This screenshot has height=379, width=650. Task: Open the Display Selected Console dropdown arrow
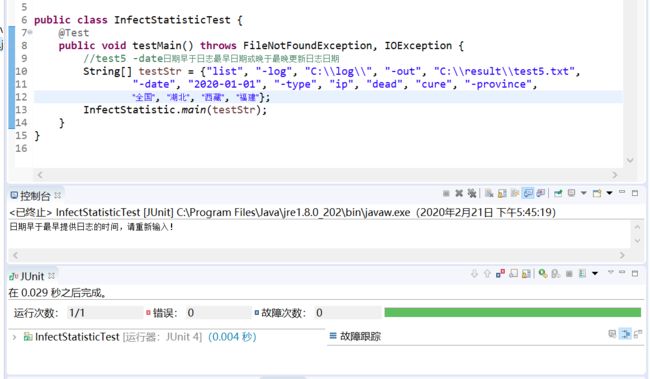[584, 193]
